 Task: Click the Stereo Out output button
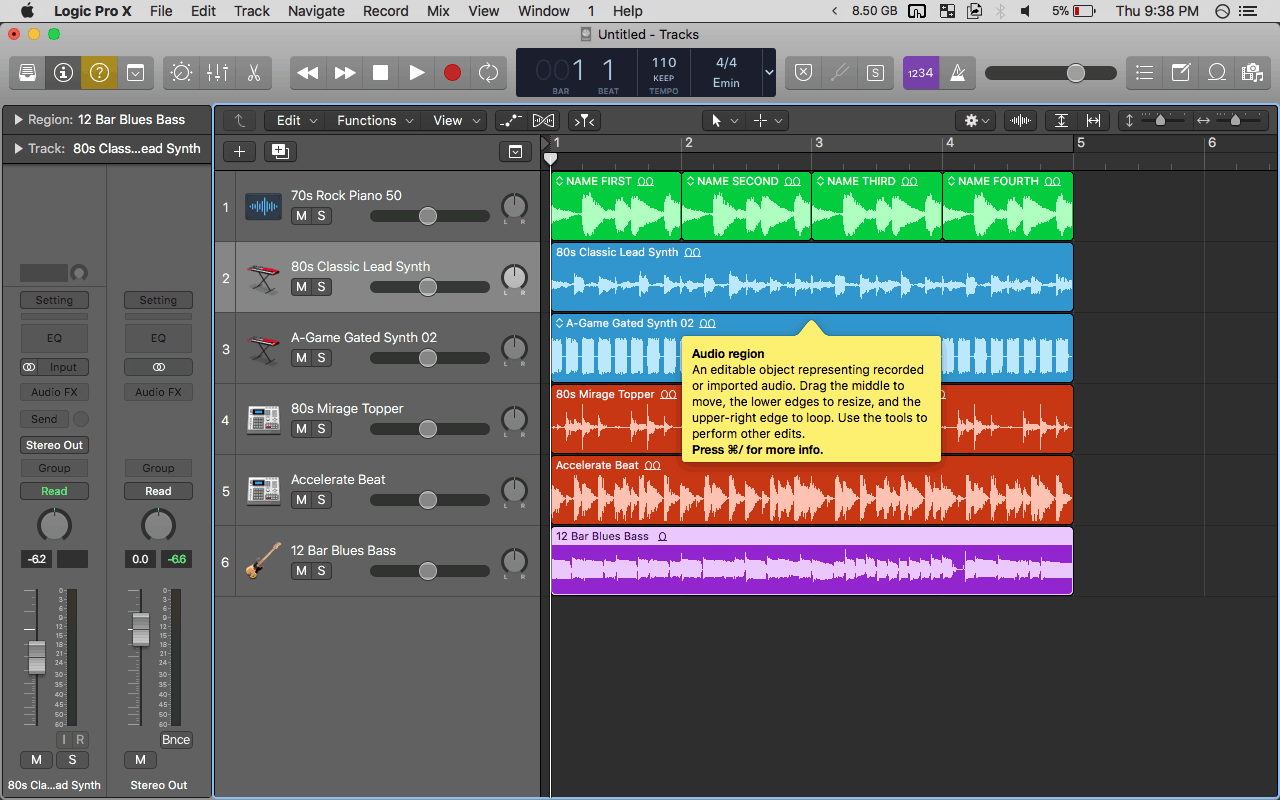(x=54, y=445)
